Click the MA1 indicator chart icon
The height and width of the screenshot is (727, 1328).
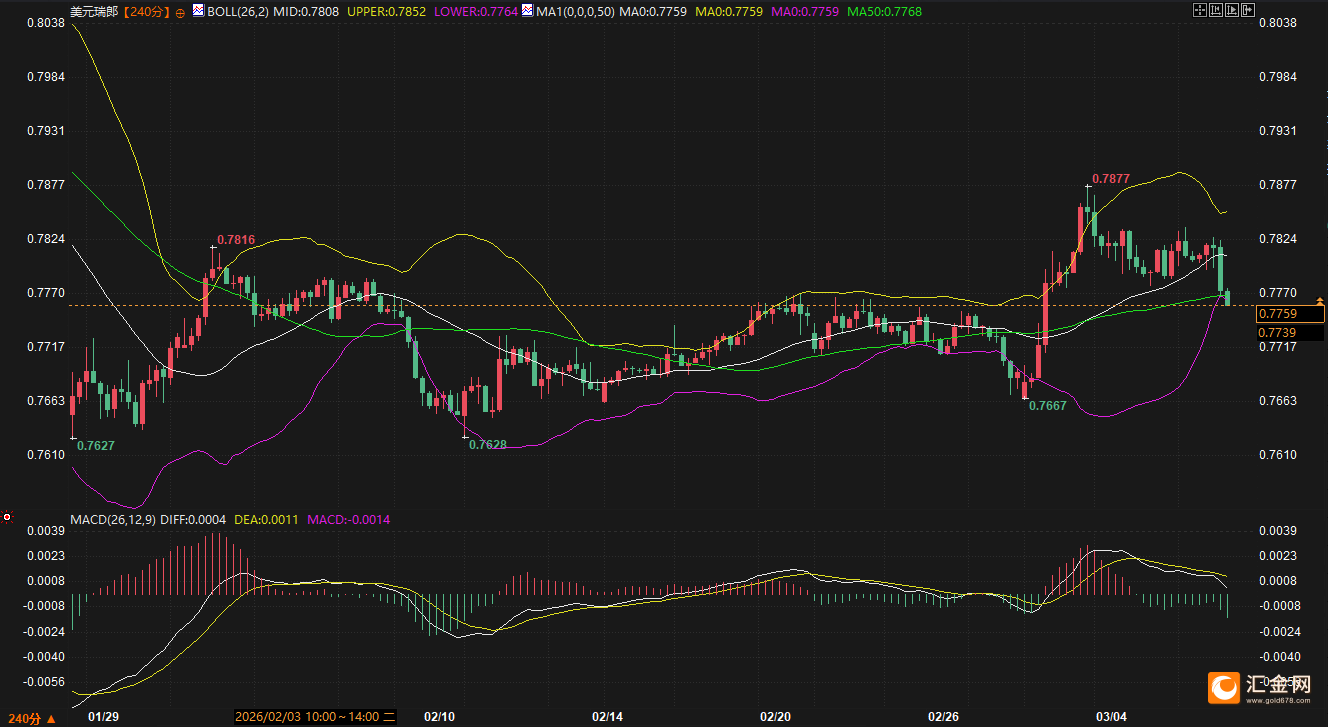point(527,11)
